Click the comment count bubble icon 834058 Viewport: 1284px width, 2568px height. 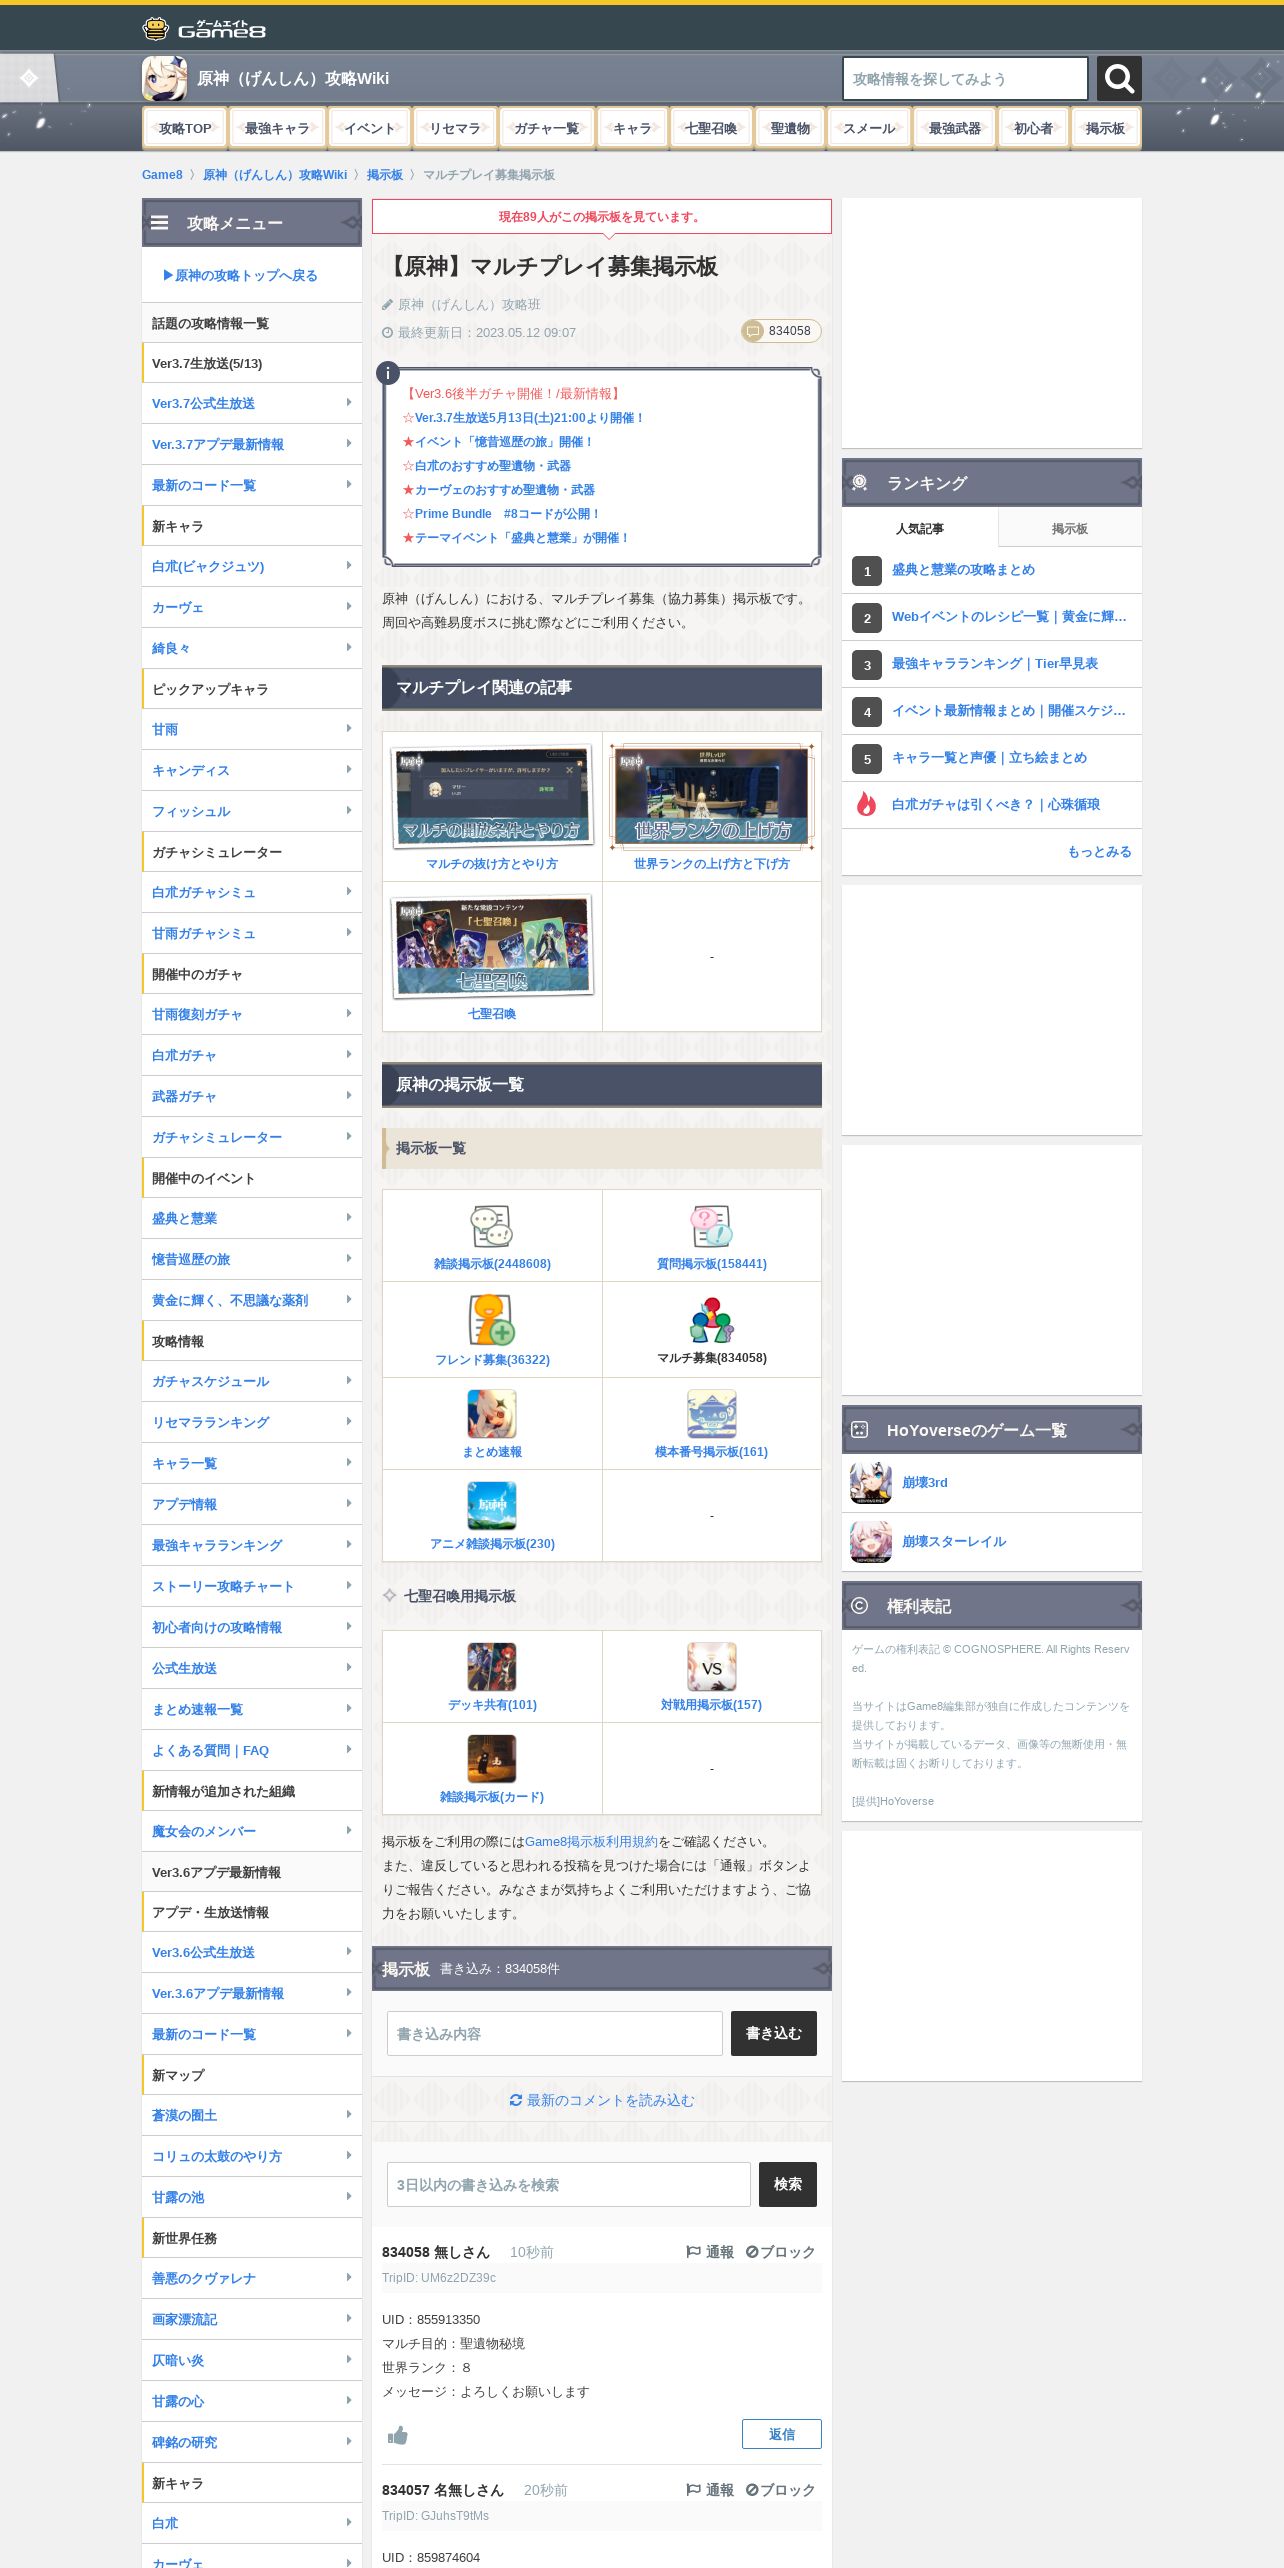(x=754, y=331)
